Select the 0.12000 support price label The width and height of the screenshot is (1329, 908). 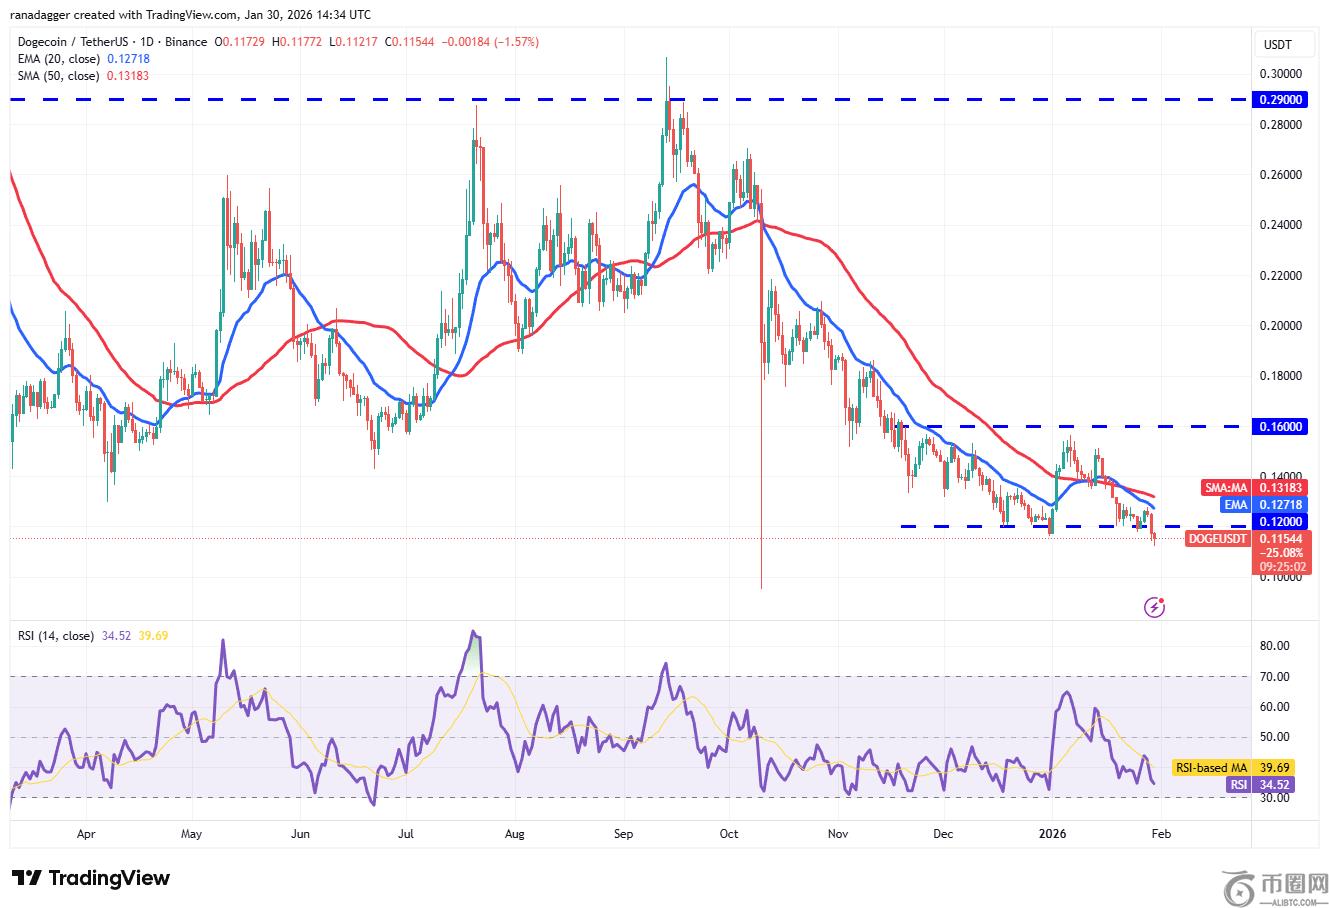point(1281,521)
